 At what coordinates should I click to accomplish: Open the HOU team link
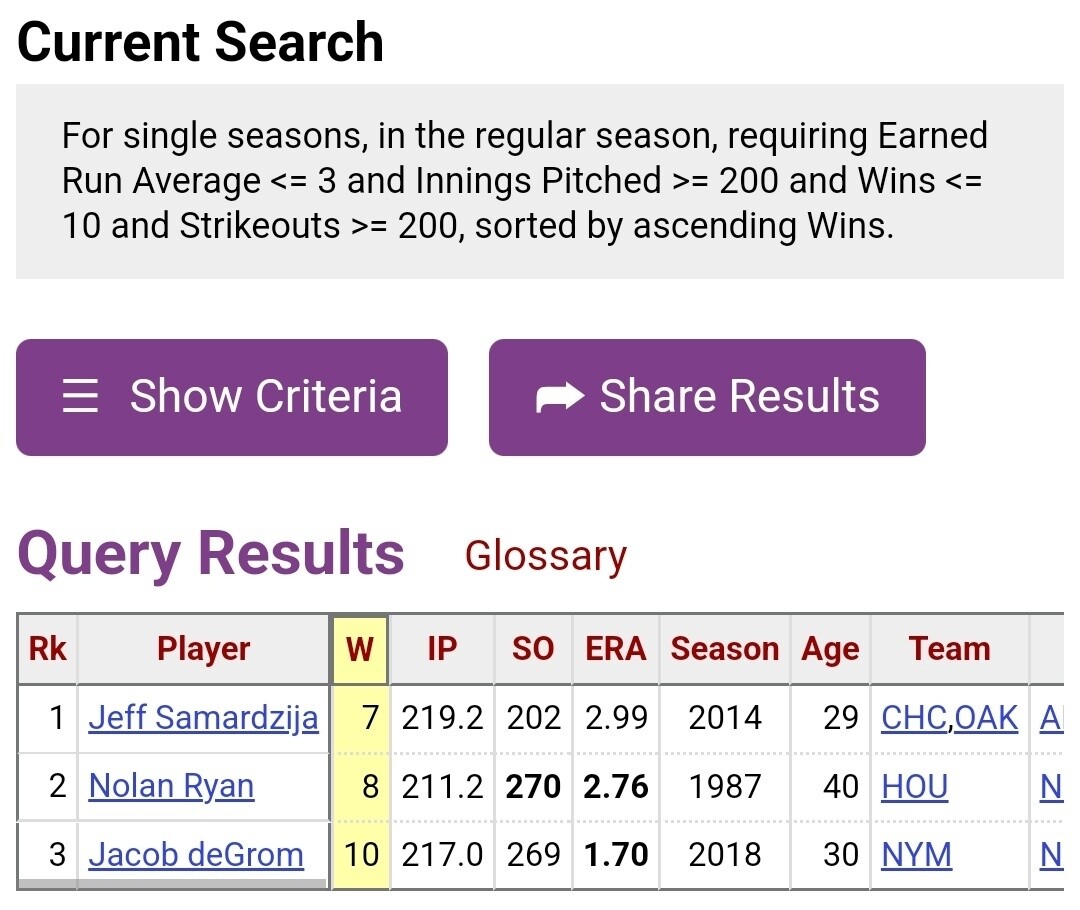point(914,787)
